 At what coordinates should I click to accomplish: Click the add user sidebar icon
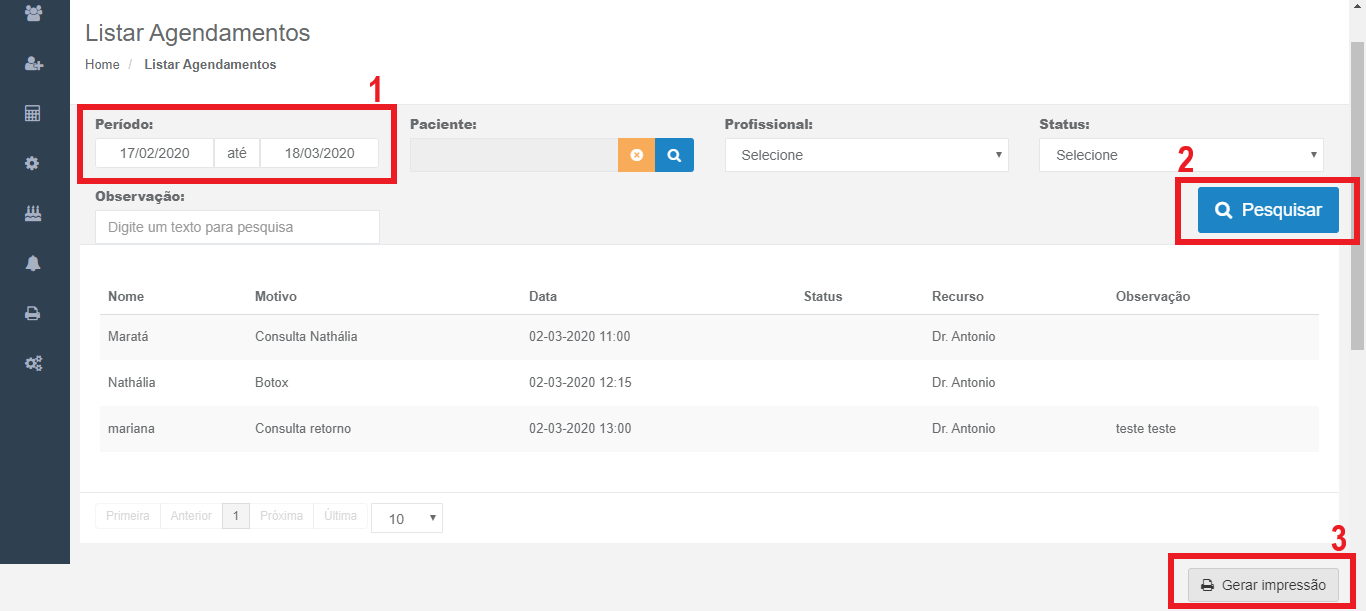(33, 64)
